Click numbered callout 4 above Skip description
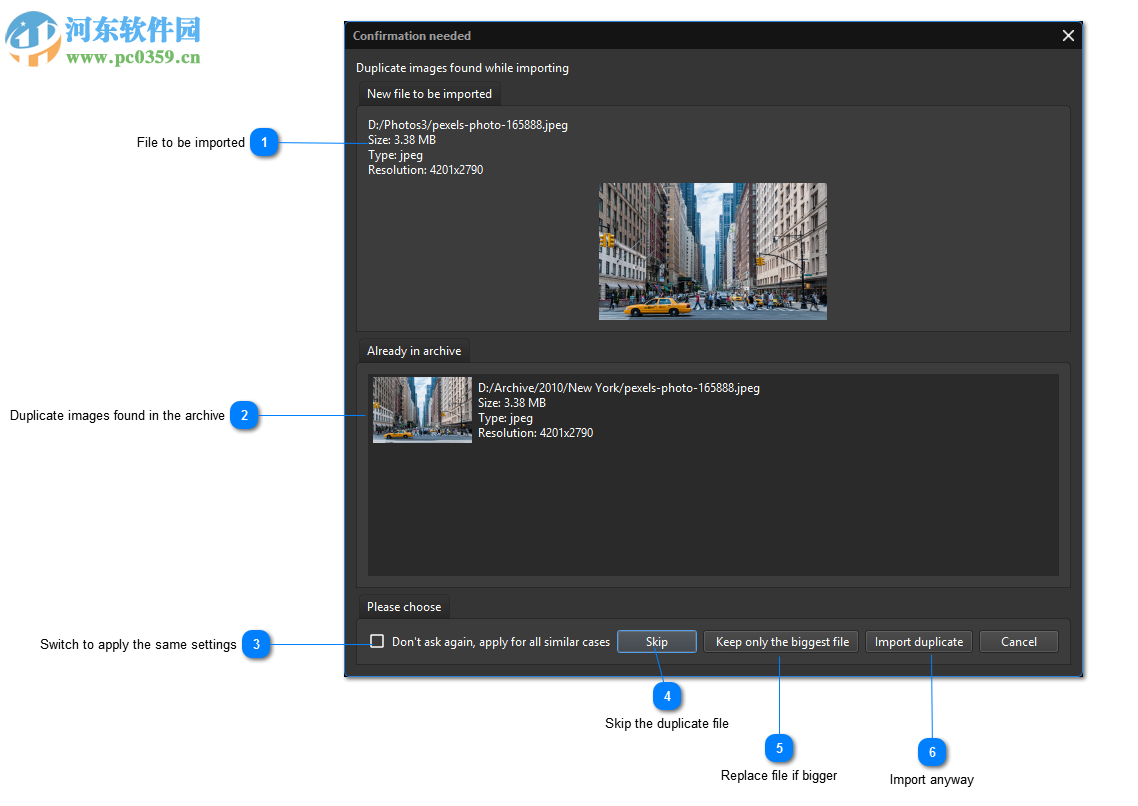This screenshot has height=806, width=1138. (667, 695)
